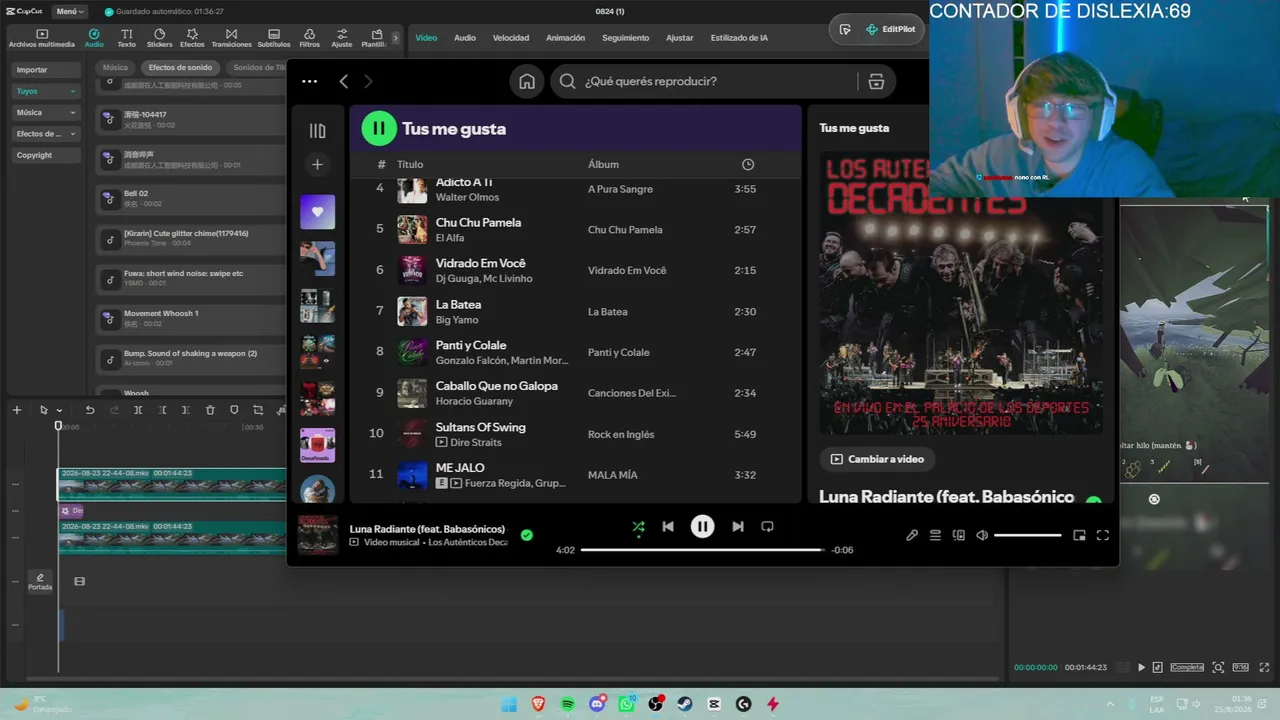Toggle shuffle in Spotify player
The image size is (1280, 720).
638,527
